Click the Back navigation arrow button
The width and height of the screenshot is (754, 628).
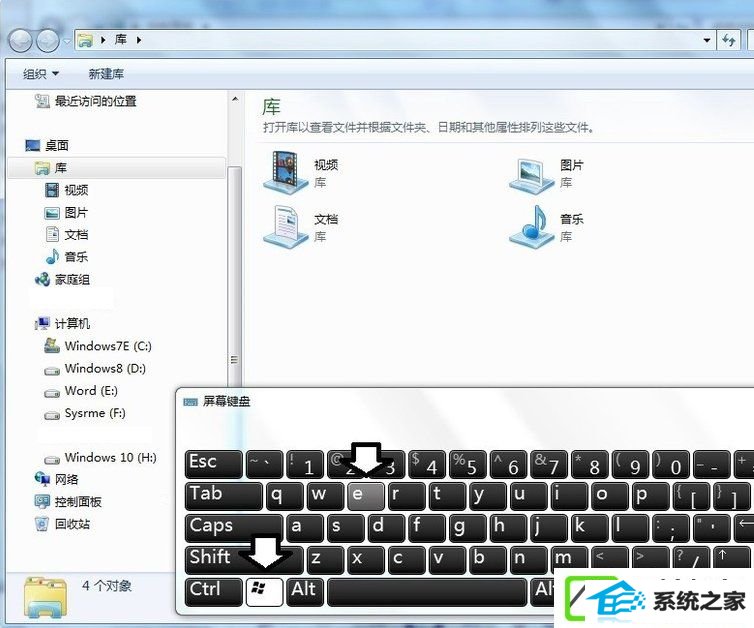(x=21, y=40)
